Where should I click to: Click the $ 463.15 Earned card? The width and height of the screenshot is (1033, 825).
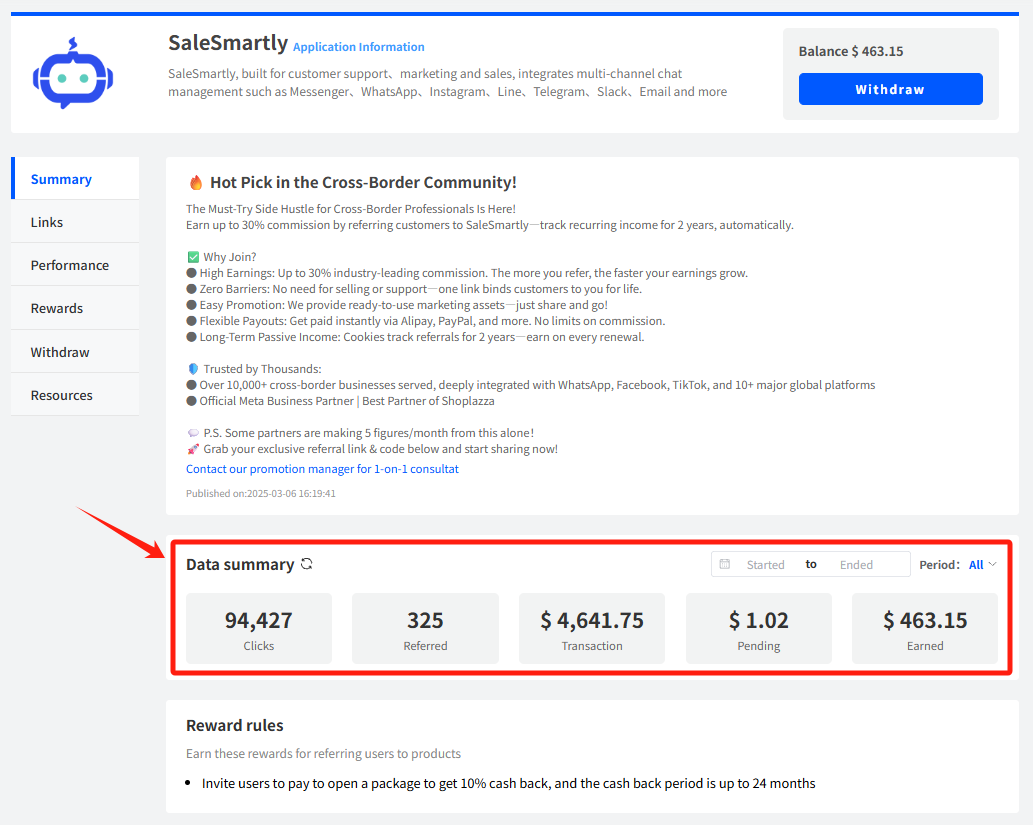[925, 629]
